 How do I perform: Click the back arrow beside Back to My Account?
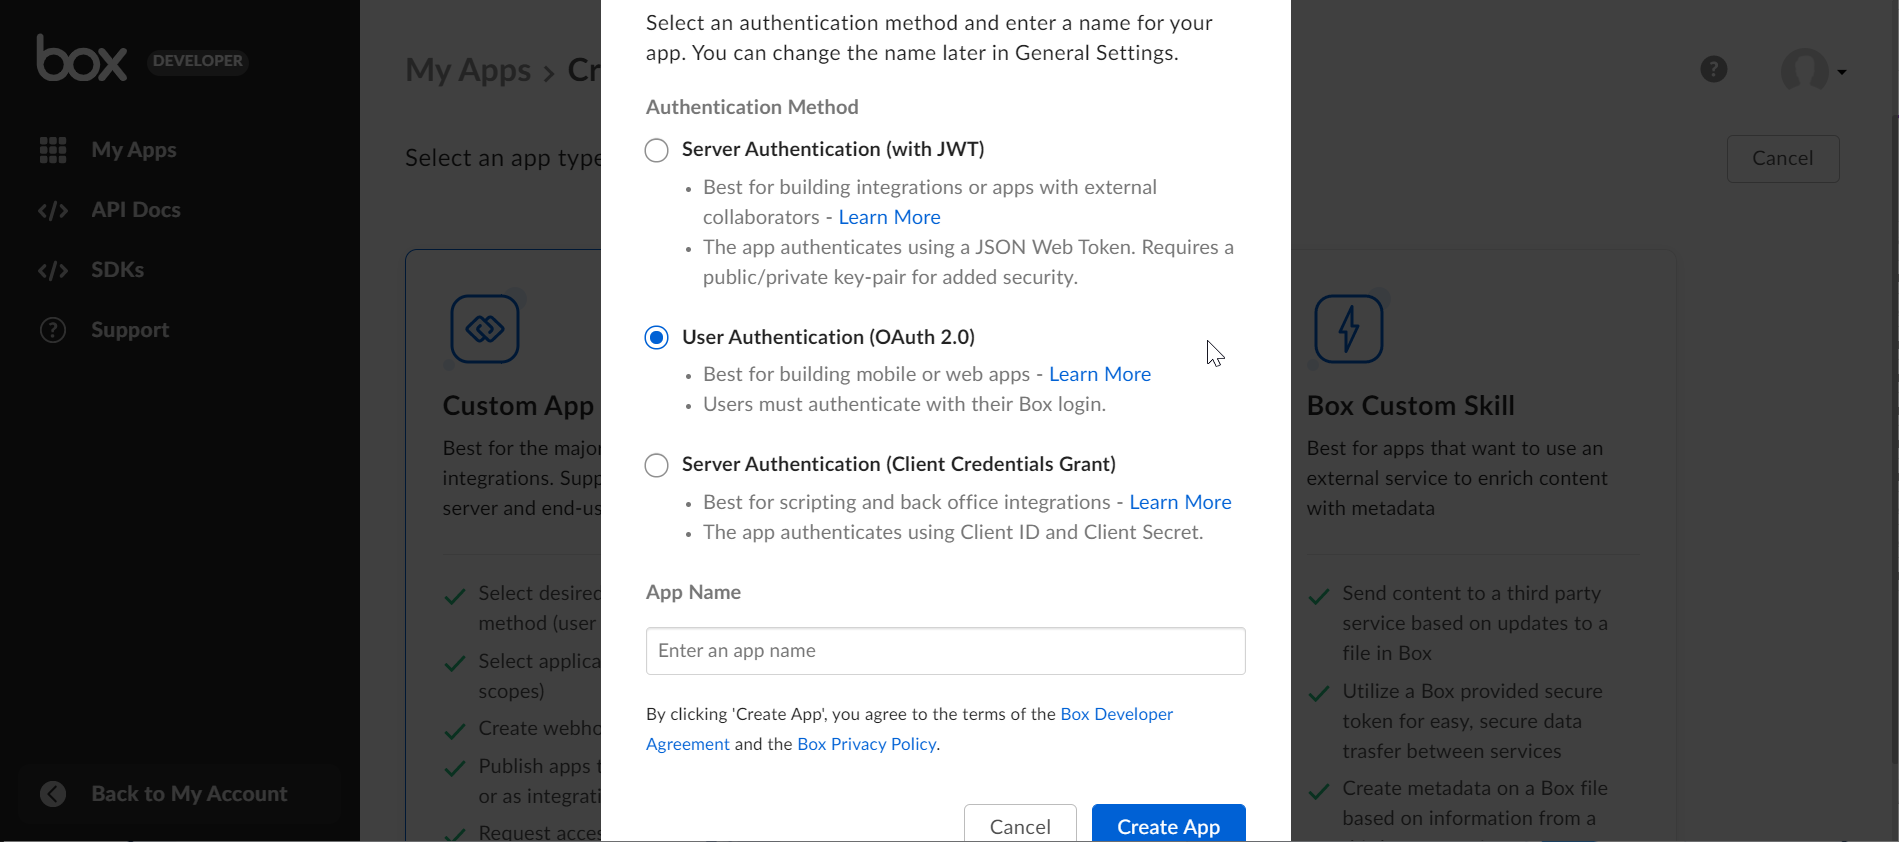53,793
